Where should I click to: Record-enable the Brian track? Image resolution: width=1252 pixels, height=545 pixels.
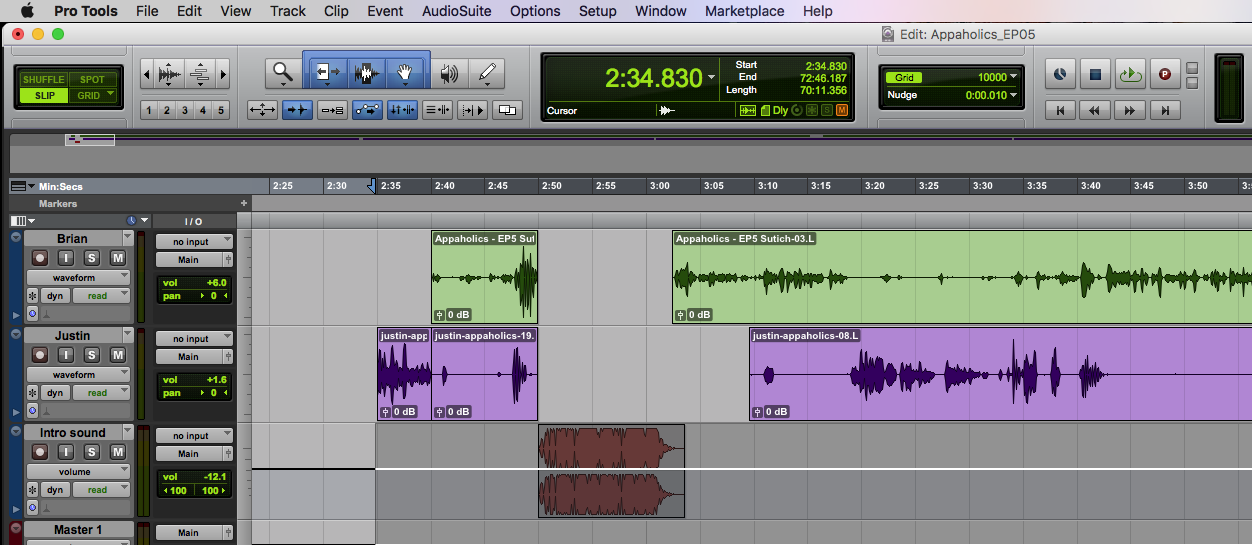click(39, 258)
